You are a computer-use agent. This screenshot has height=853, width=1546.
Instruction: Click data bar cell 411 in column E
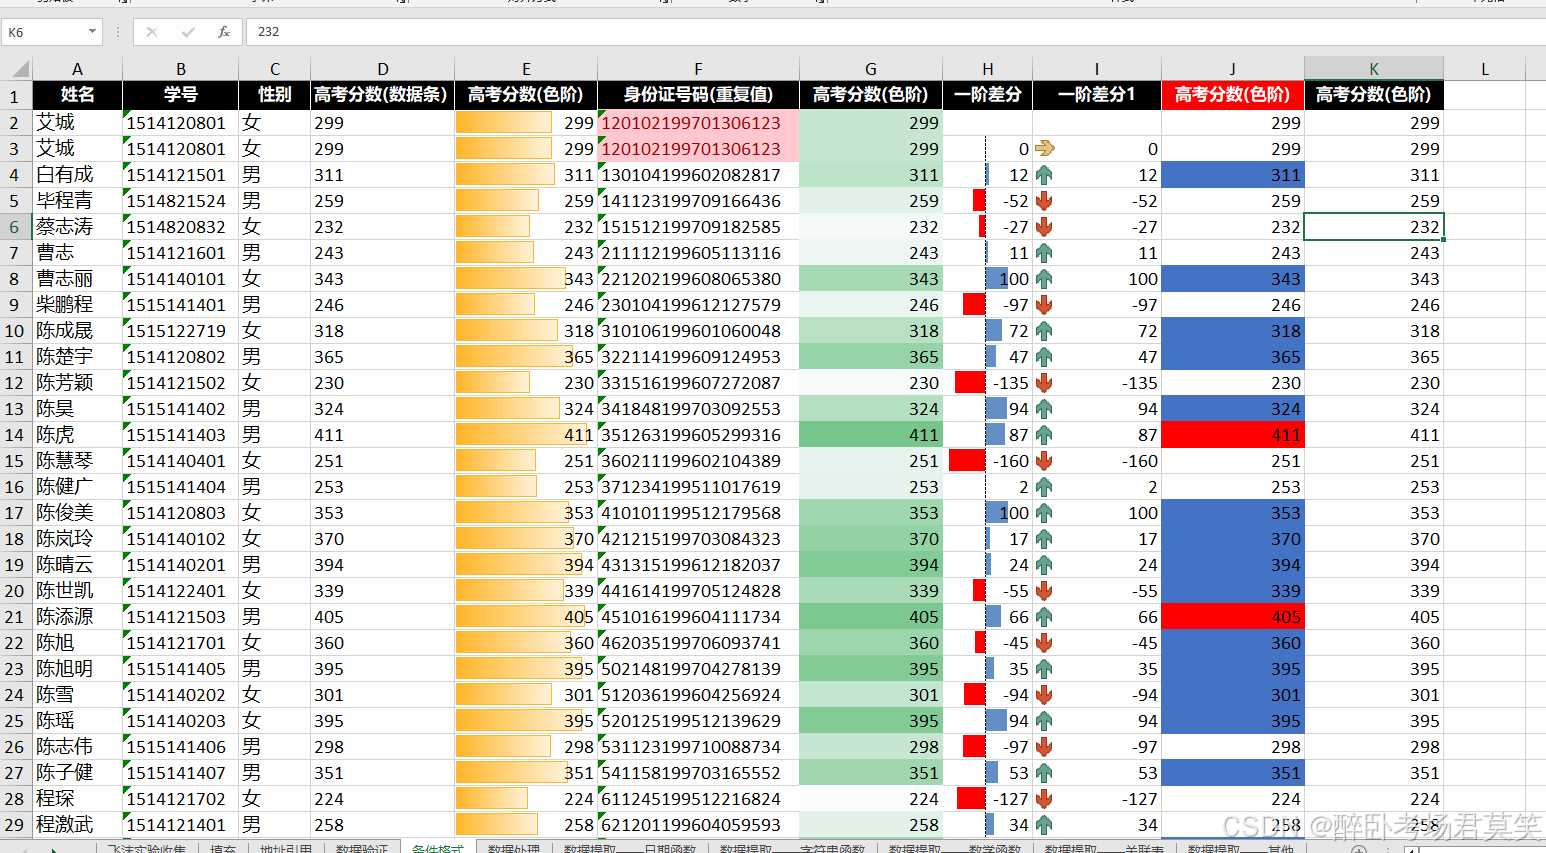click(x=526, y=434)
